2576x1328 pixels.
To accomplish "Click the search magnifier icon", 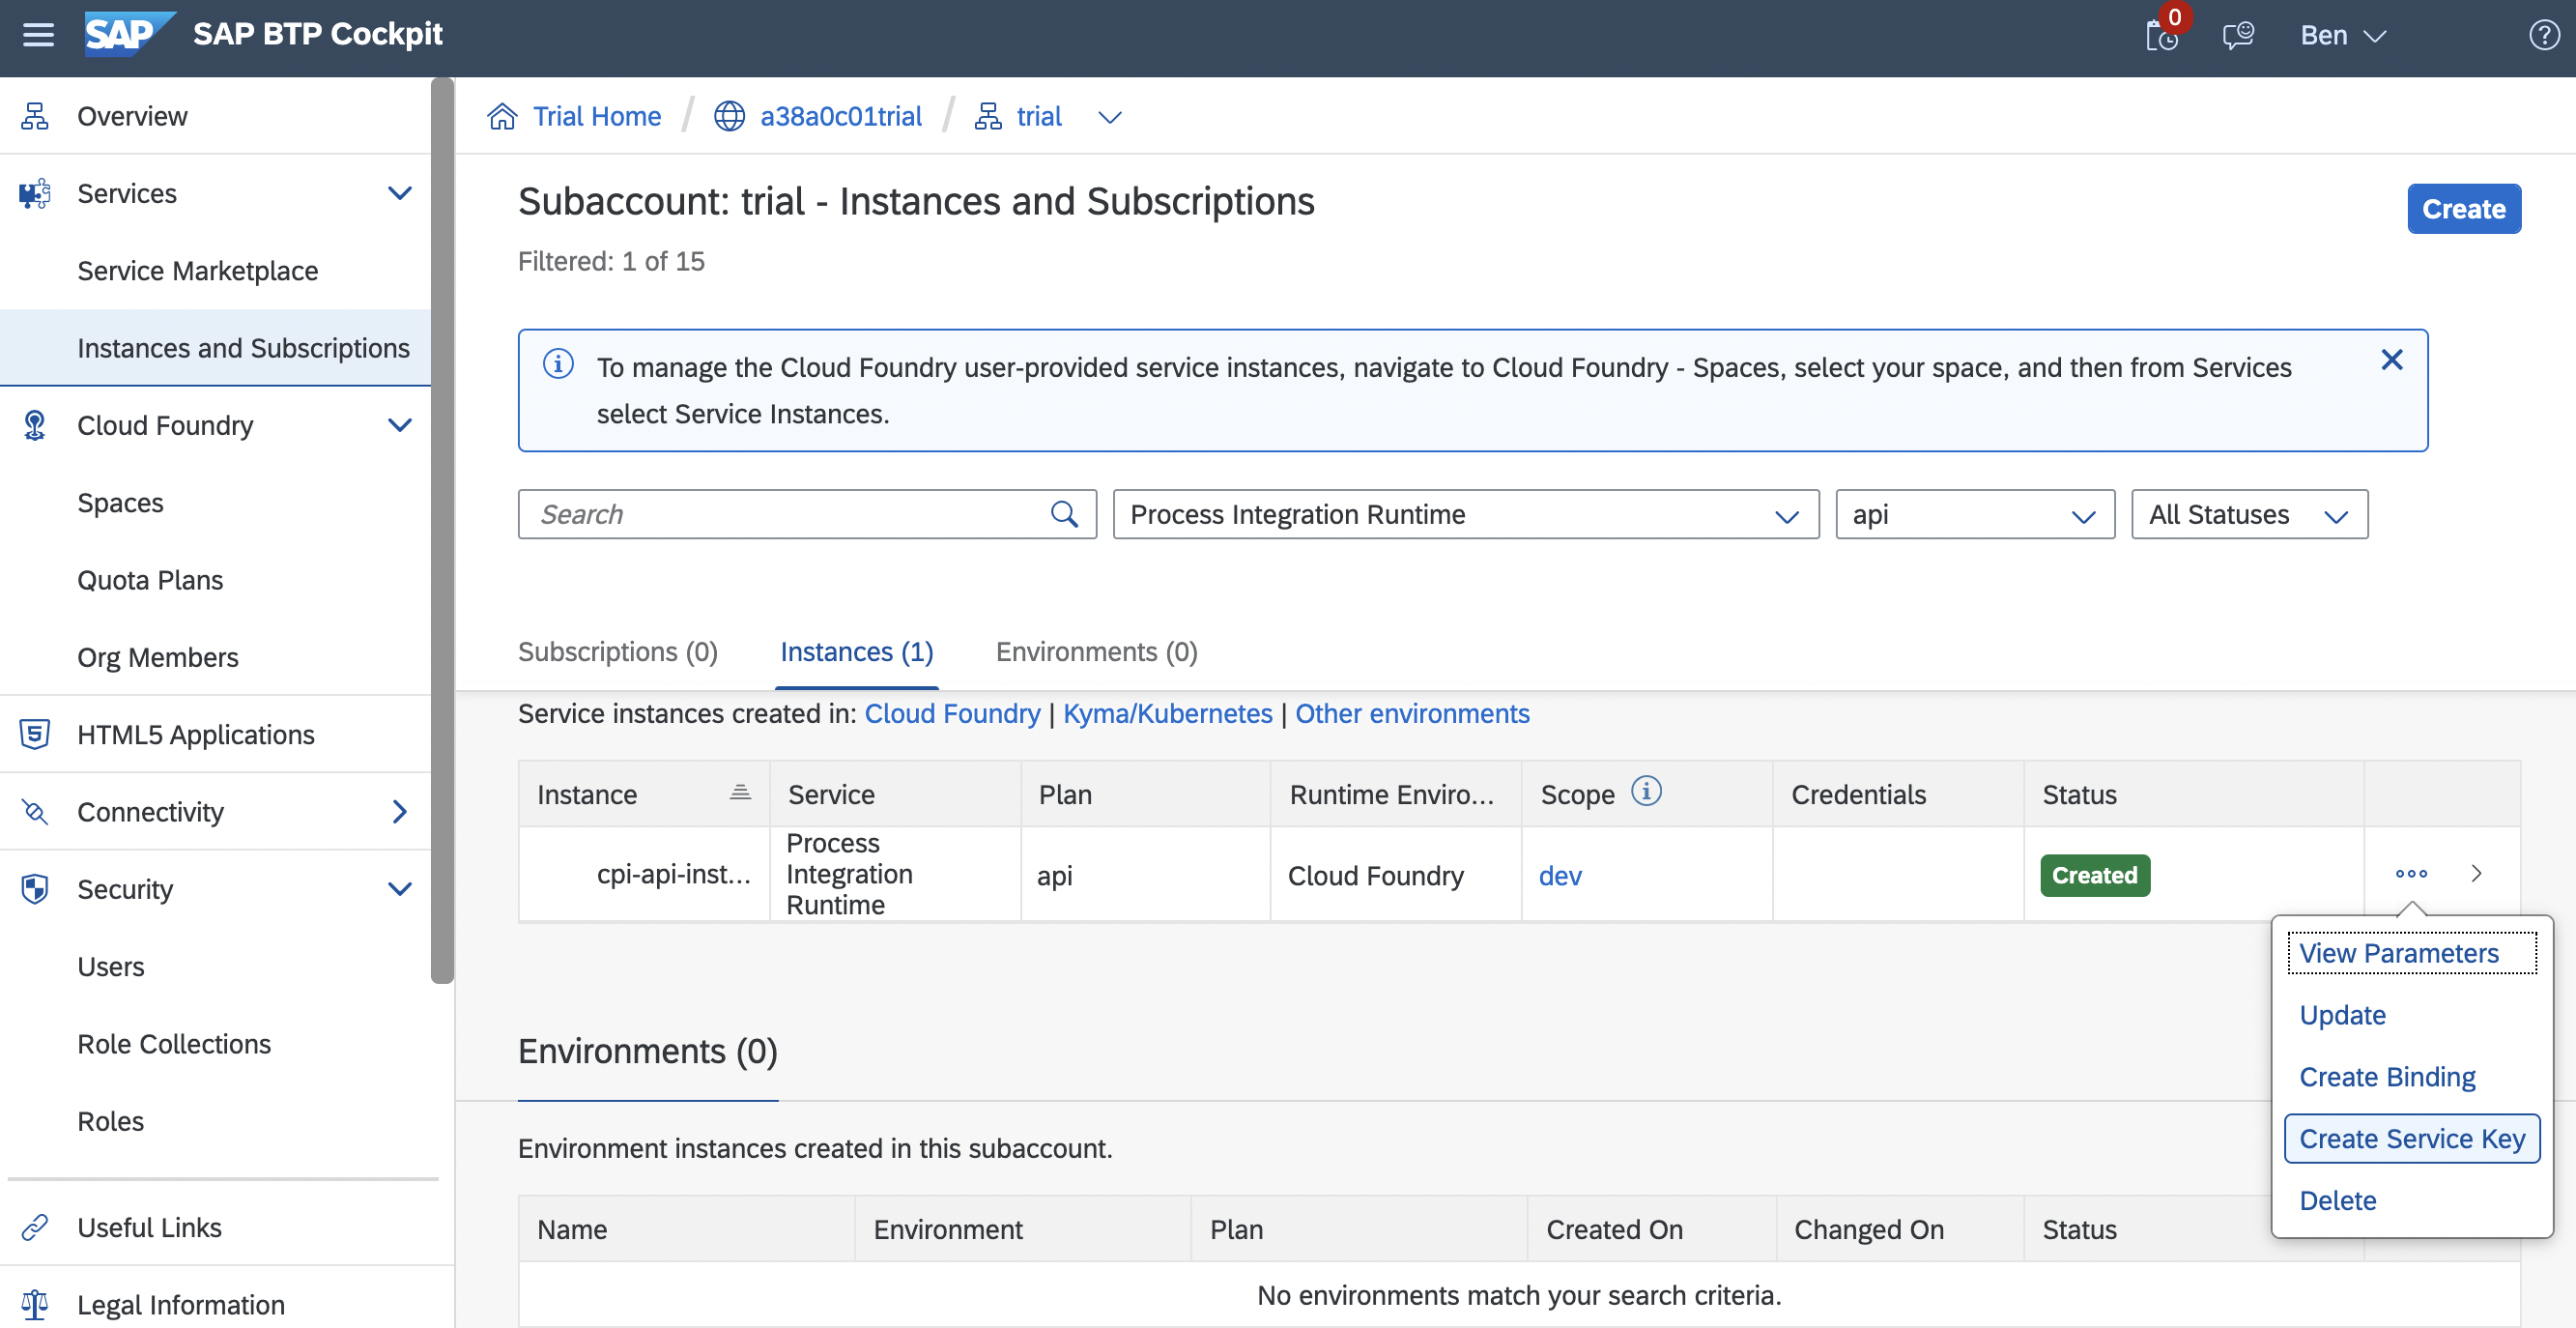I will (x=1064, y=514).
